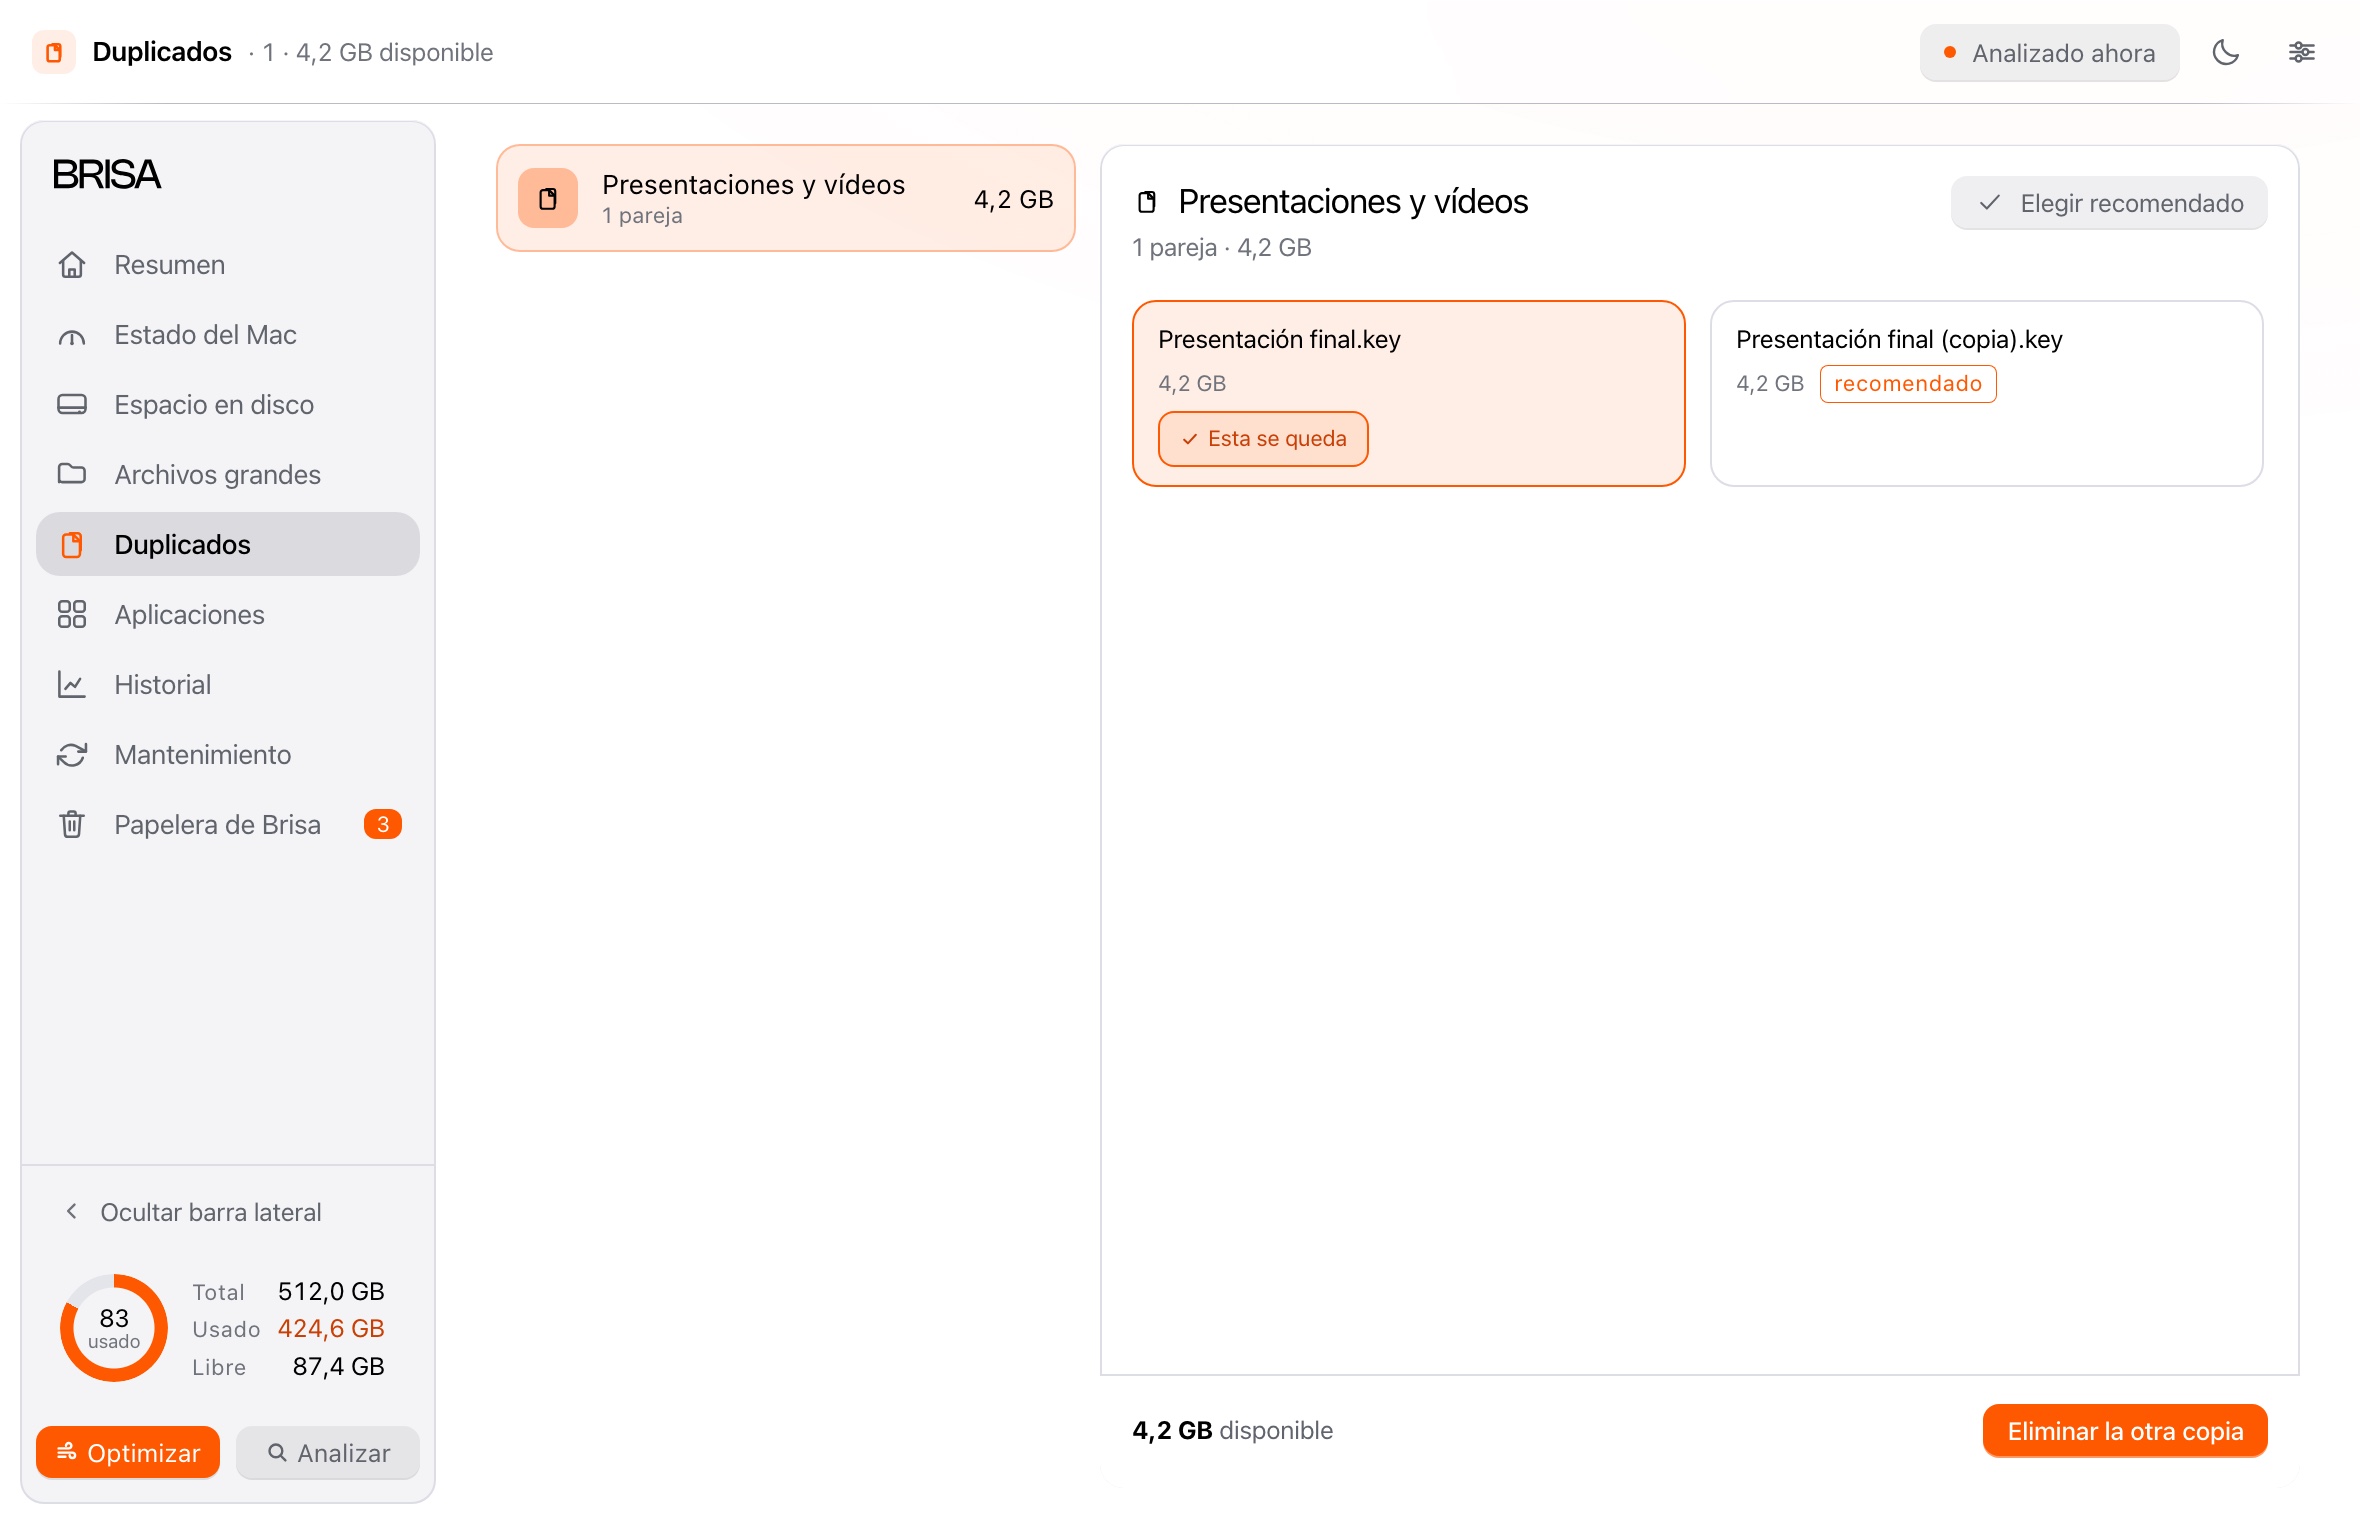Click the BRISA logo

106,174
